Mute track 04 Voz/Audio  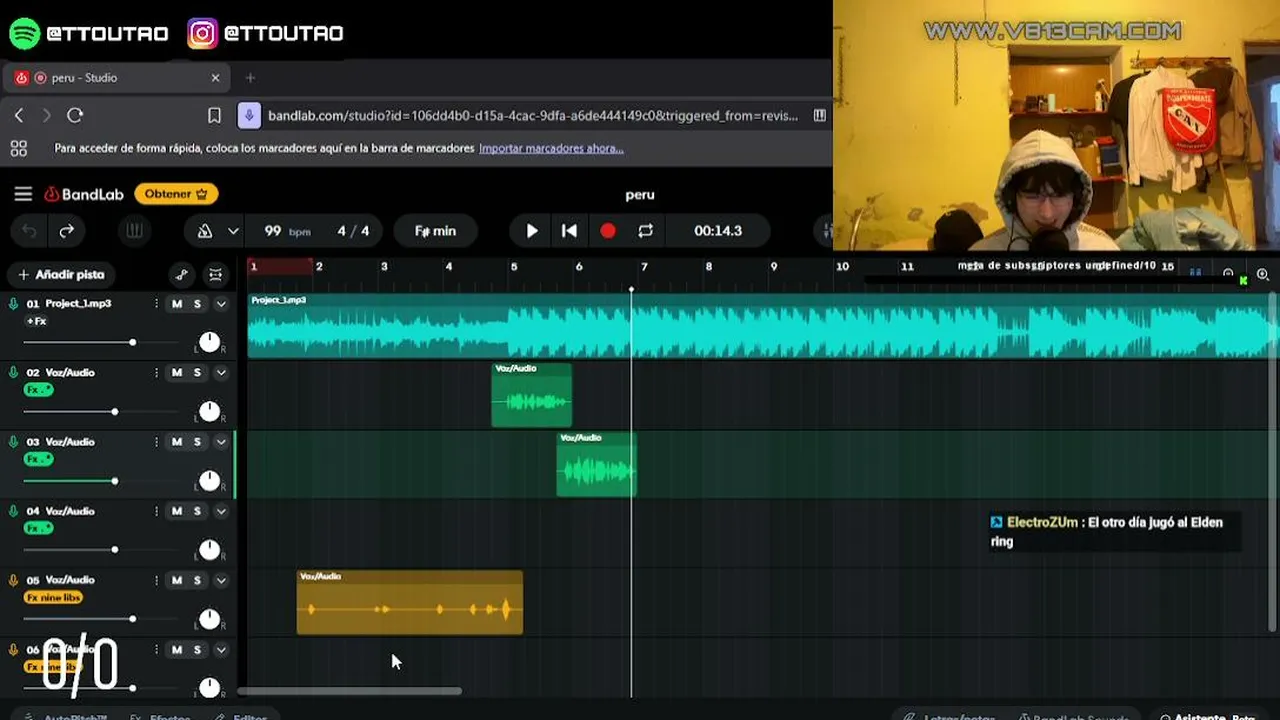click(177, 511)
